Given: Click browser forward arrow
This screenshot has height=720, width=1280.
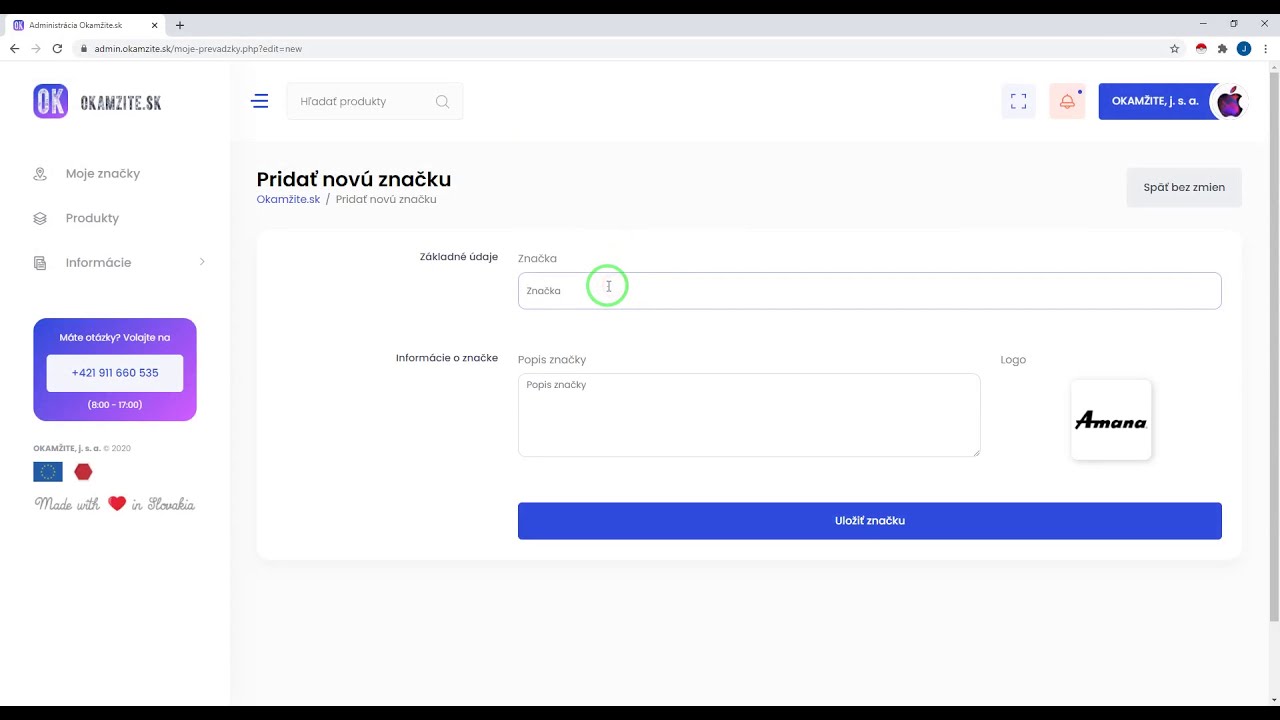Looking at the screenshot, I should click(x=36, y=48).
